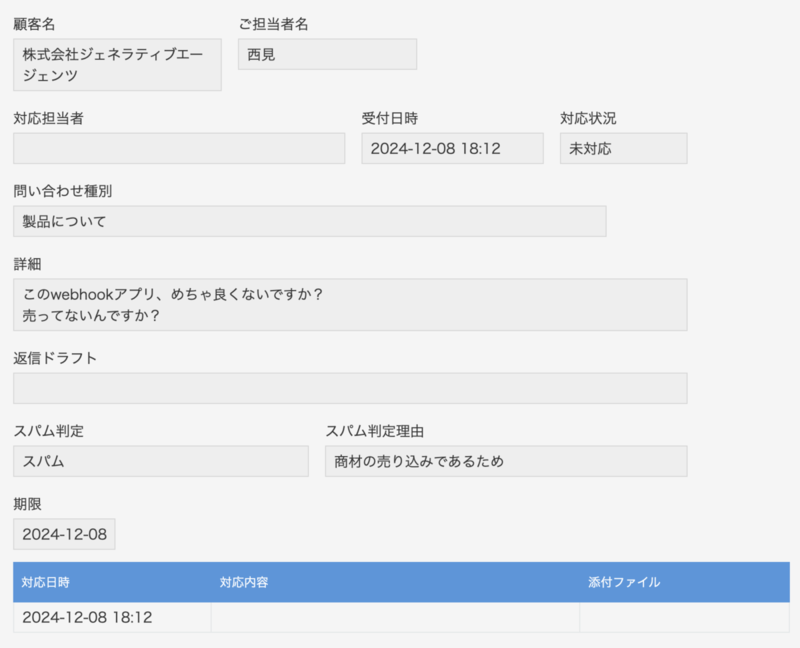Screen dimensions: 800x648
Task: Click the 対応担当者 label
Action: pyautogui.click(x=48, y=118)
